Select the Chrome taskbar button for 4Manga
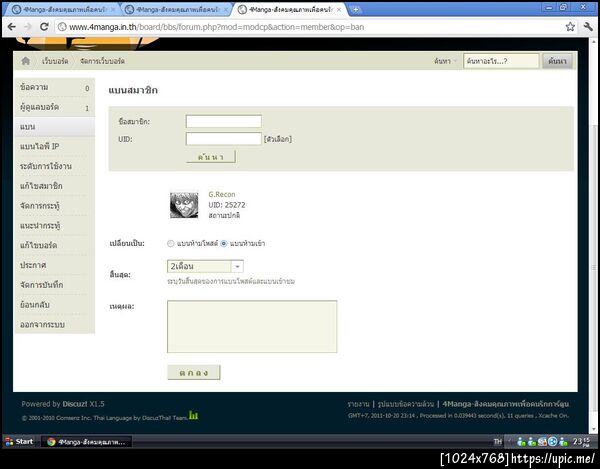The width and height of the screenshot is (600, 469). click(86, 442)
